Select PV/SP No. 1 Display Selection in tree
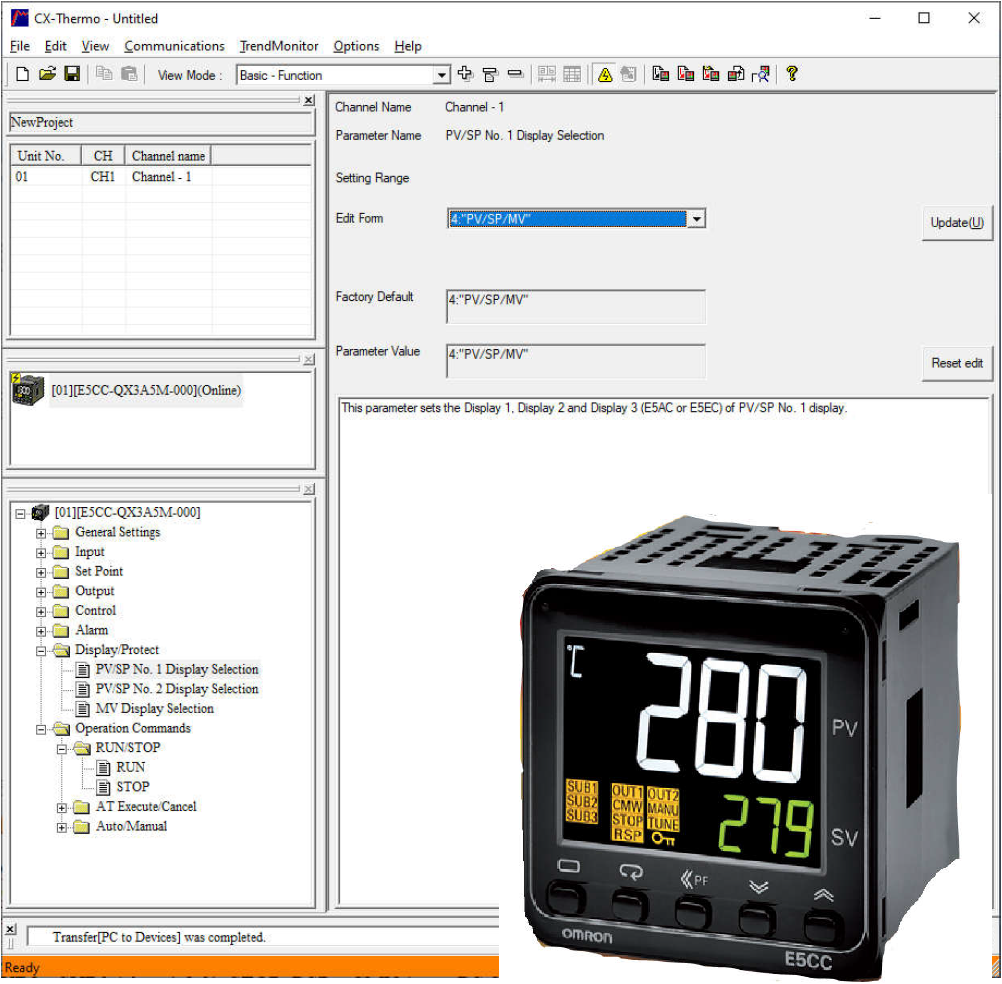 (177, 669)
